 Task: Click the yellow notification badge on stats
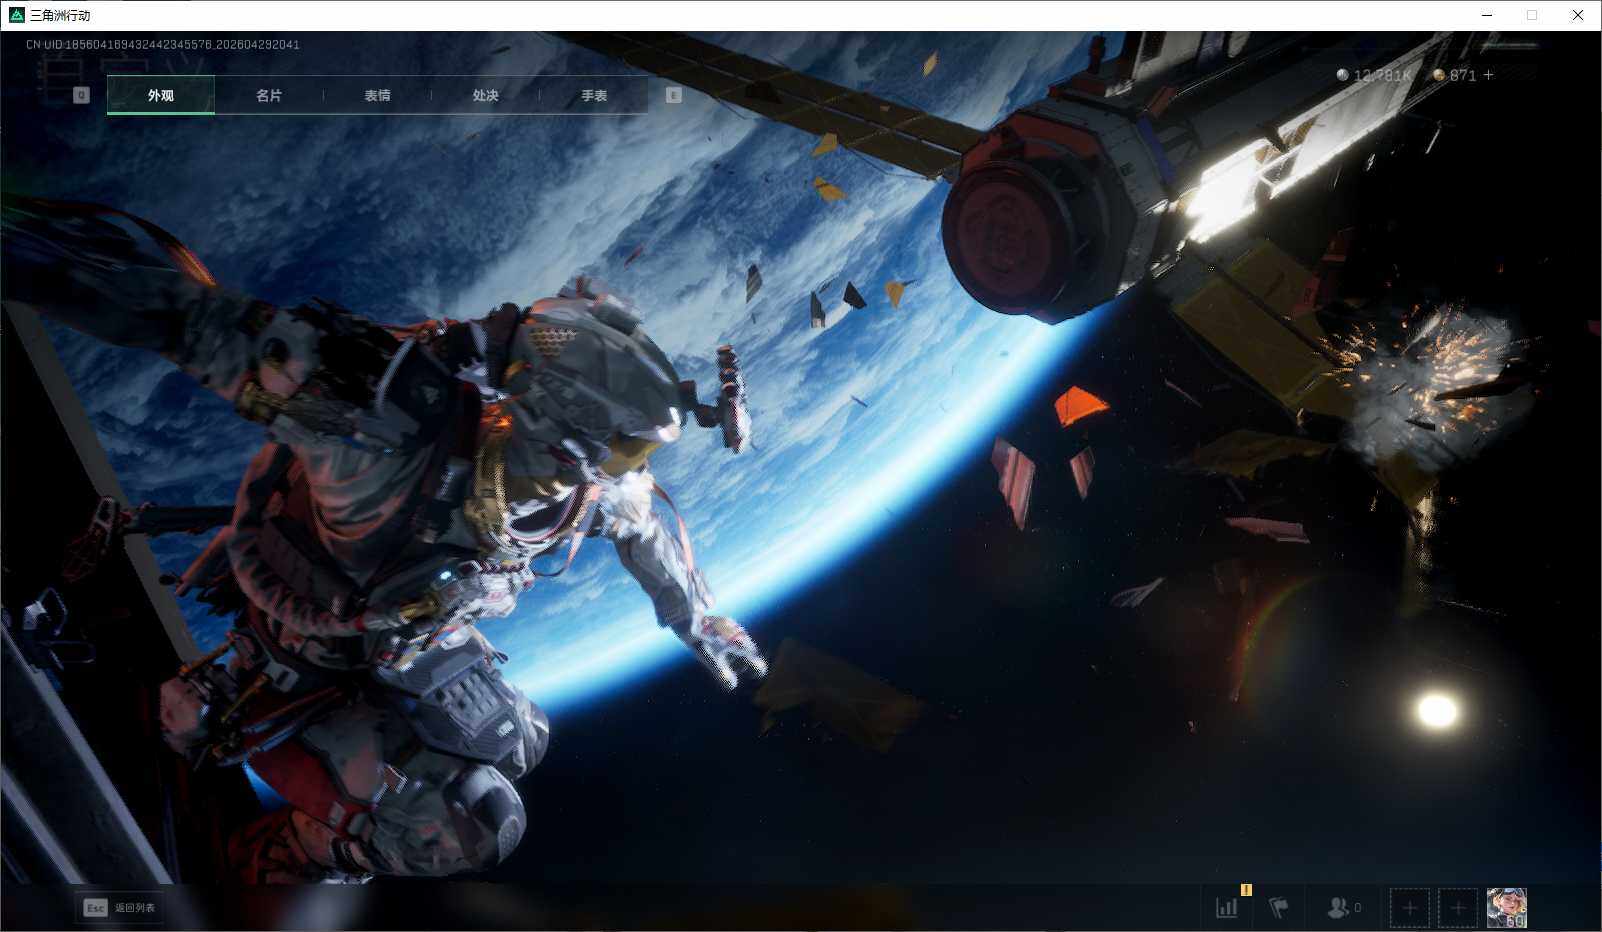tap(1246, 889)
